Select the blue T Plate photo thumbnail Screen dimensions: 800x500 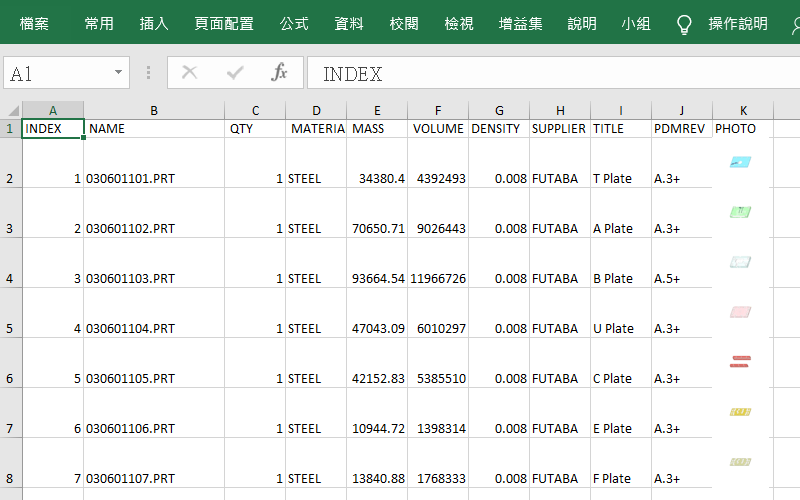[x=741, y=161]
